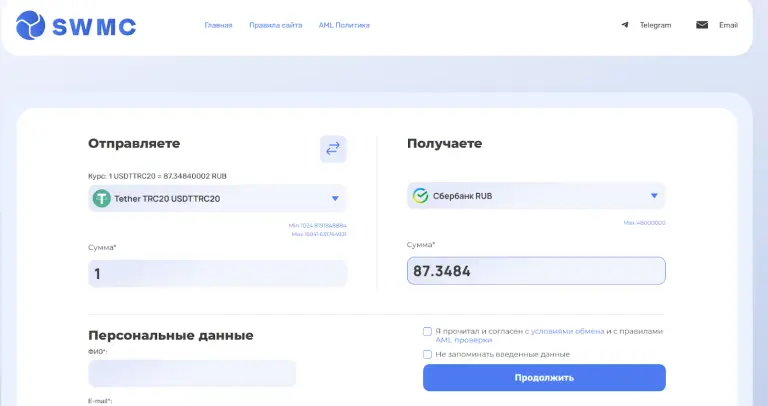Focus the send amount Сумма field

pyautogui.click(x=217, y=273)
